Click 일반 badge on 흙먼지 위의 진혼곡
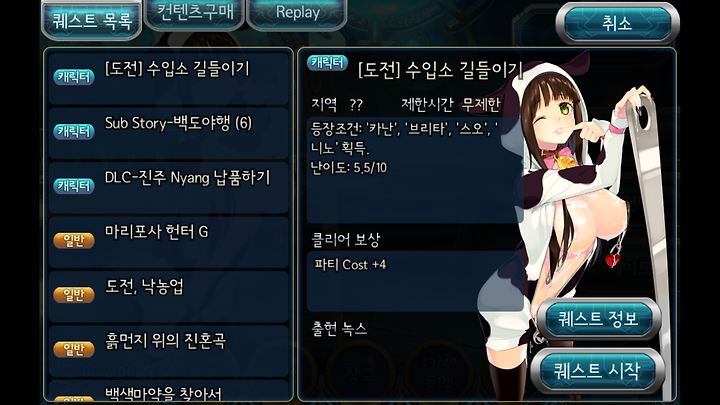 [73, 349]
